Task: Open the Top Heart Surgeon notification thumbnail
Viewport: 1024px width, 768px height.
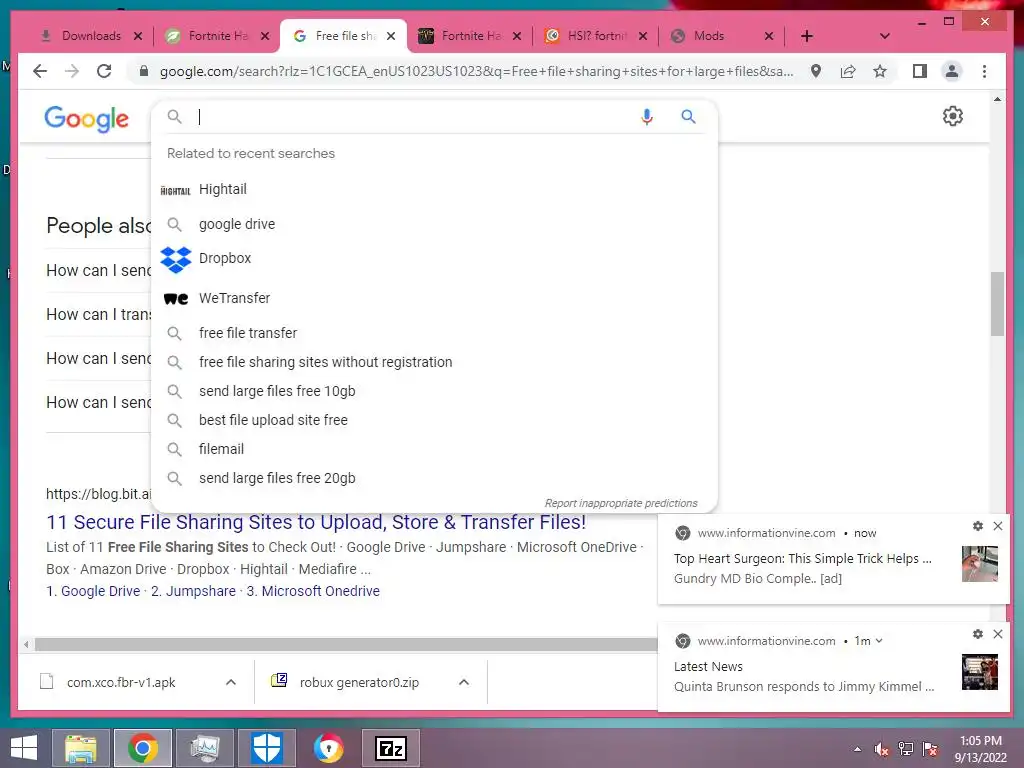Action: point(980,564)
